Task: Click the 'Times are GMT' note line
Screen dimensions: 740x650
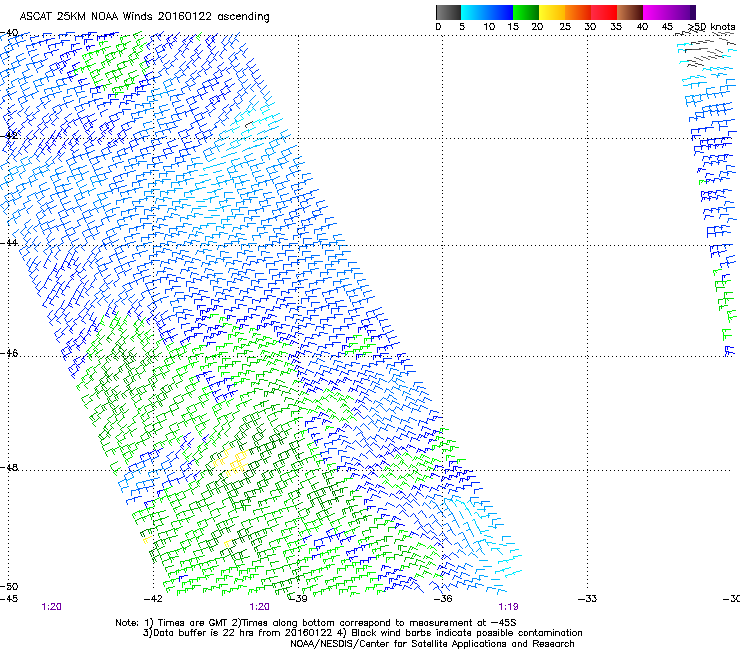Action: pos(316,623)
